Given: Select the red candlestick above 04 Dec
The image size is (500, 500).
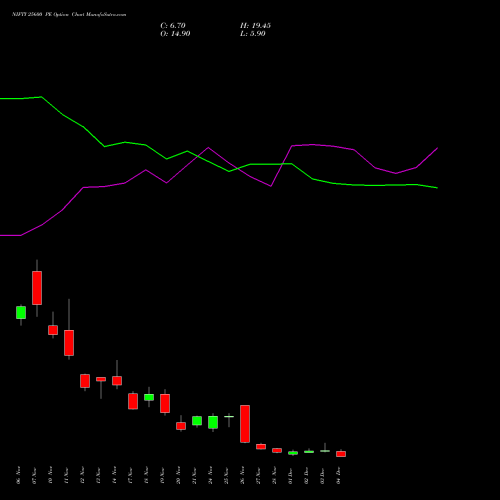Looking at the screenshot, I should (341, 454).
